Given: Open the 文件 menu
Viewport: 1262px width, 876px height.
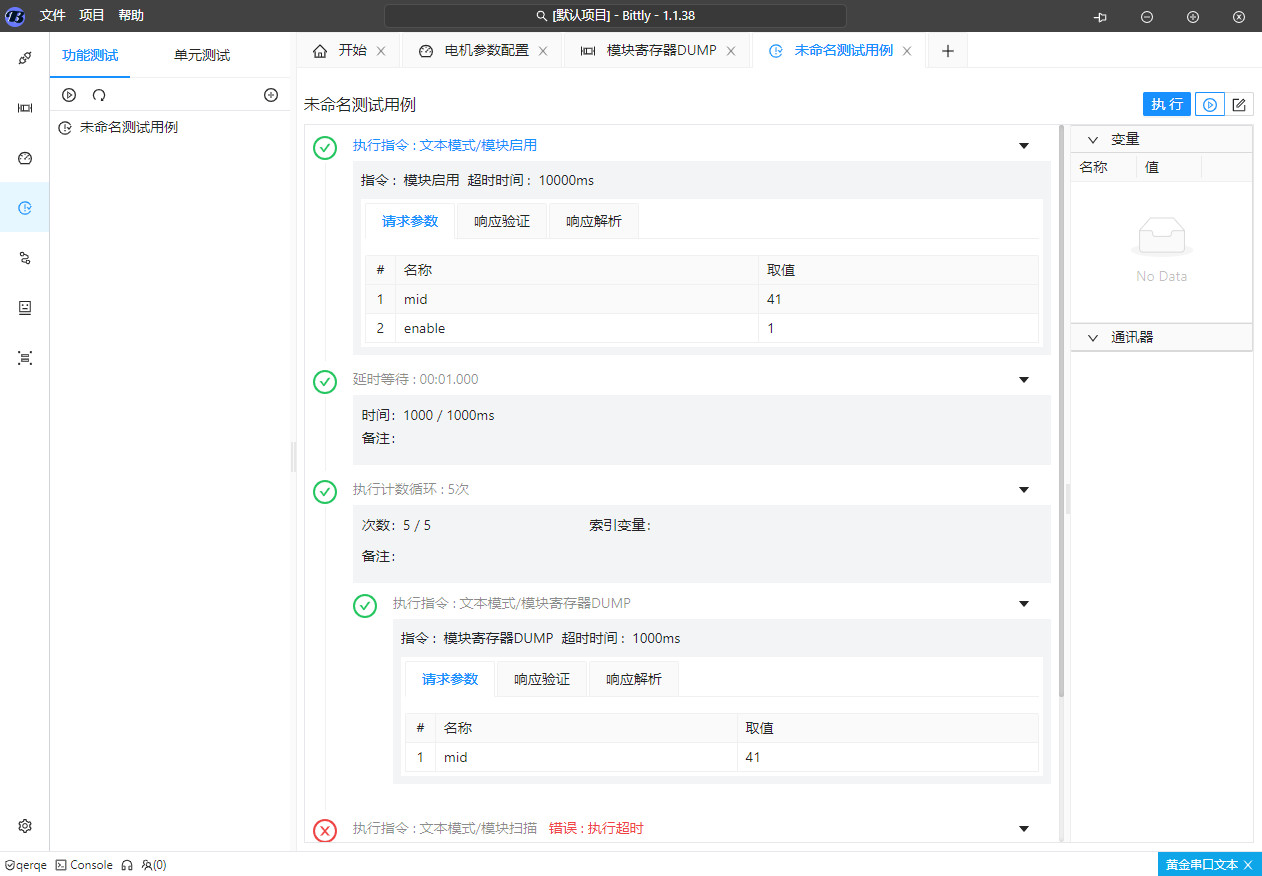Looking at the screenshot, I should [x=53, y=16].
